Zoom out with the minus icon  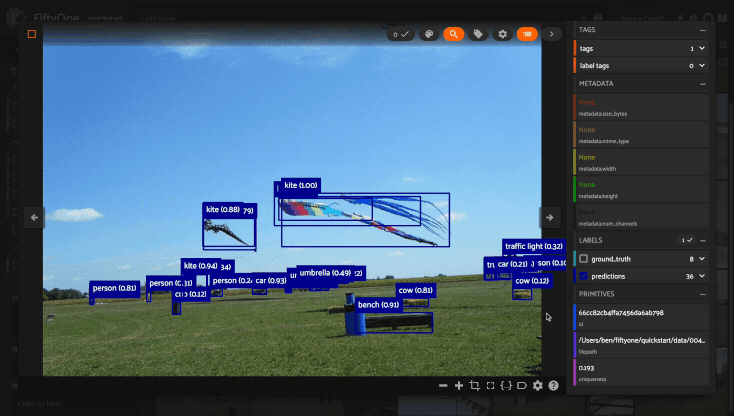(x=443, y=386)
